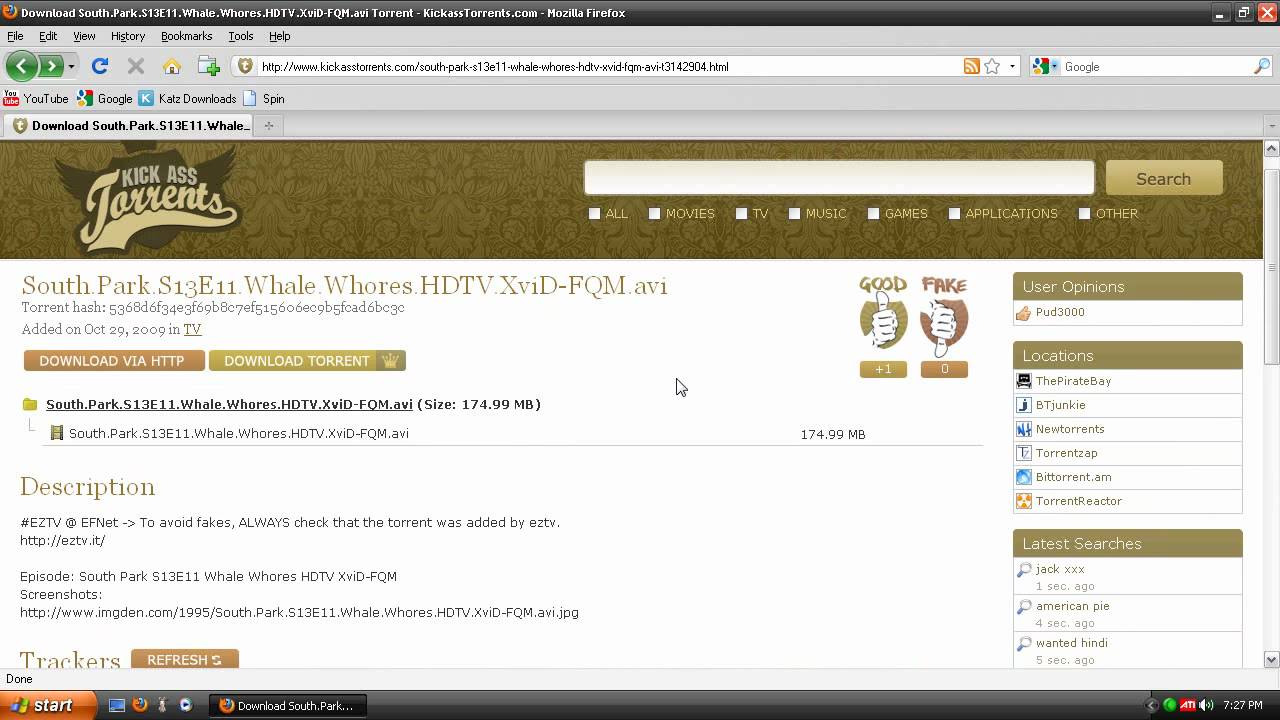Open ThePirateBay location link
This screenshot has width=1280, height=720.
[1073, 381]
